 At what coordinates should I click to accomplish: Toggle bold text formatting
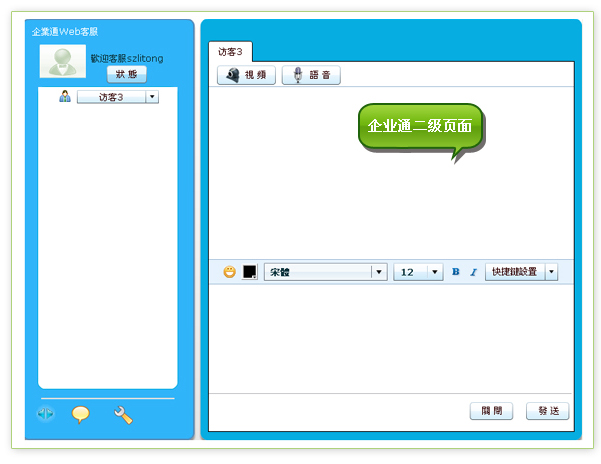pyautogui.click(x=456, y=272)
